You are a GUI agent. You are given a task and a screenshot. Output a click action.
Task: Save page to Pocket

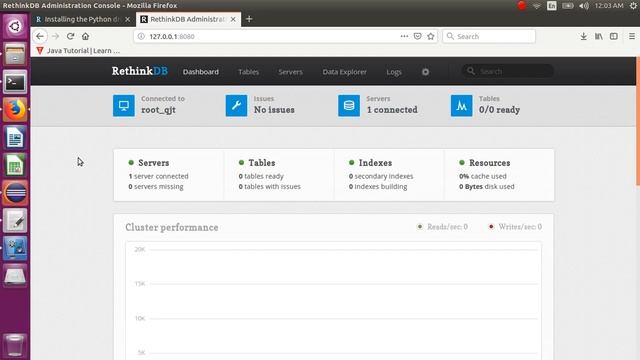coord(418,36)
